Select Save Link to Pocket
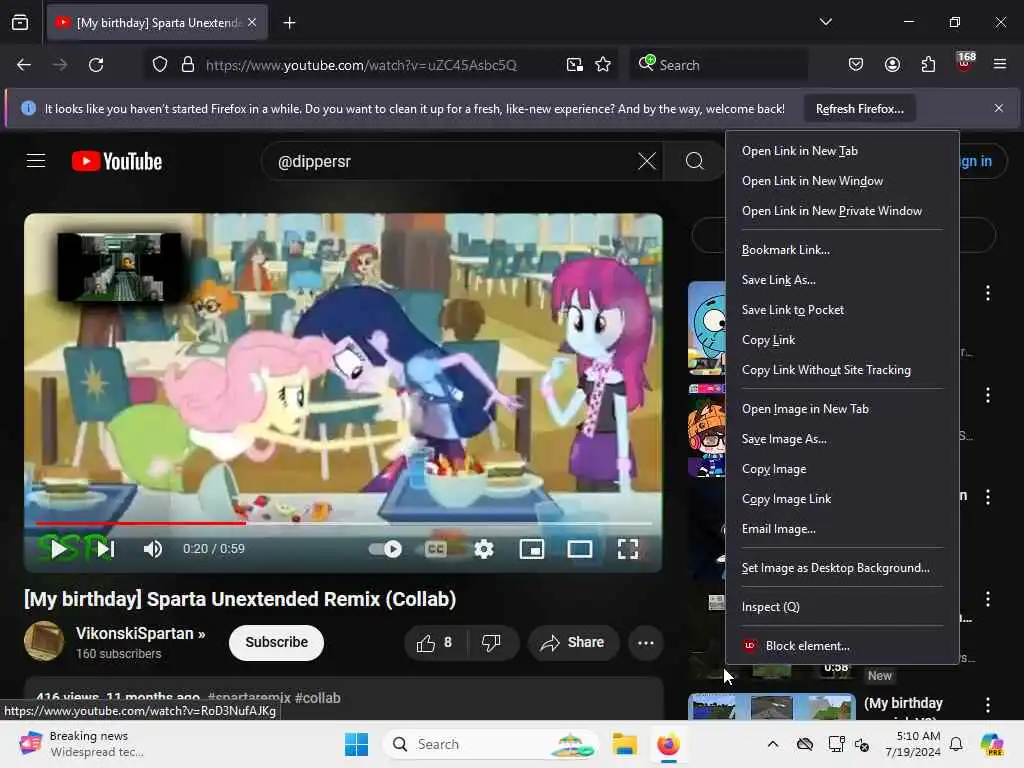Screen dimensions: 1024x768 point(841,310)
